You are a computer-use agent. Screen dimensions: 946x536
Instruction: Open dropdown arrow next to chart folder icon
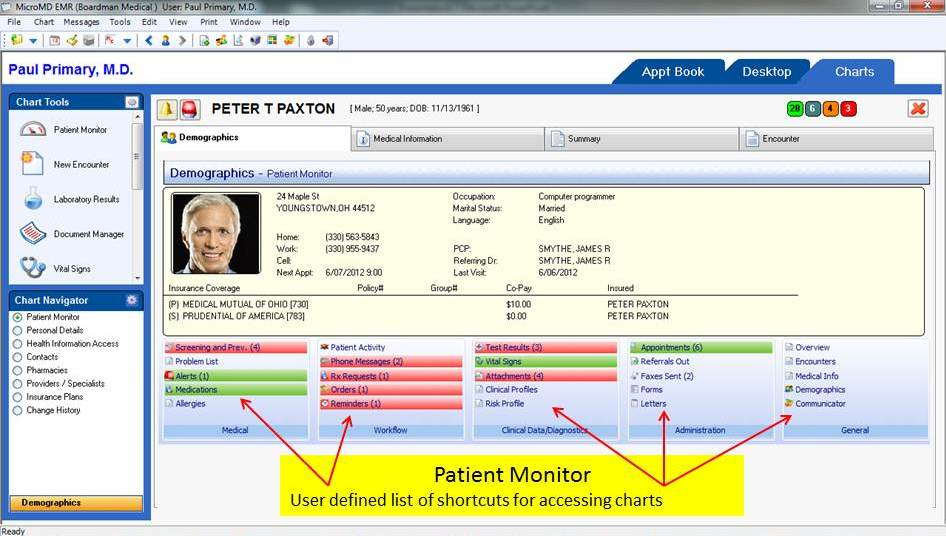tap(33, 41)
